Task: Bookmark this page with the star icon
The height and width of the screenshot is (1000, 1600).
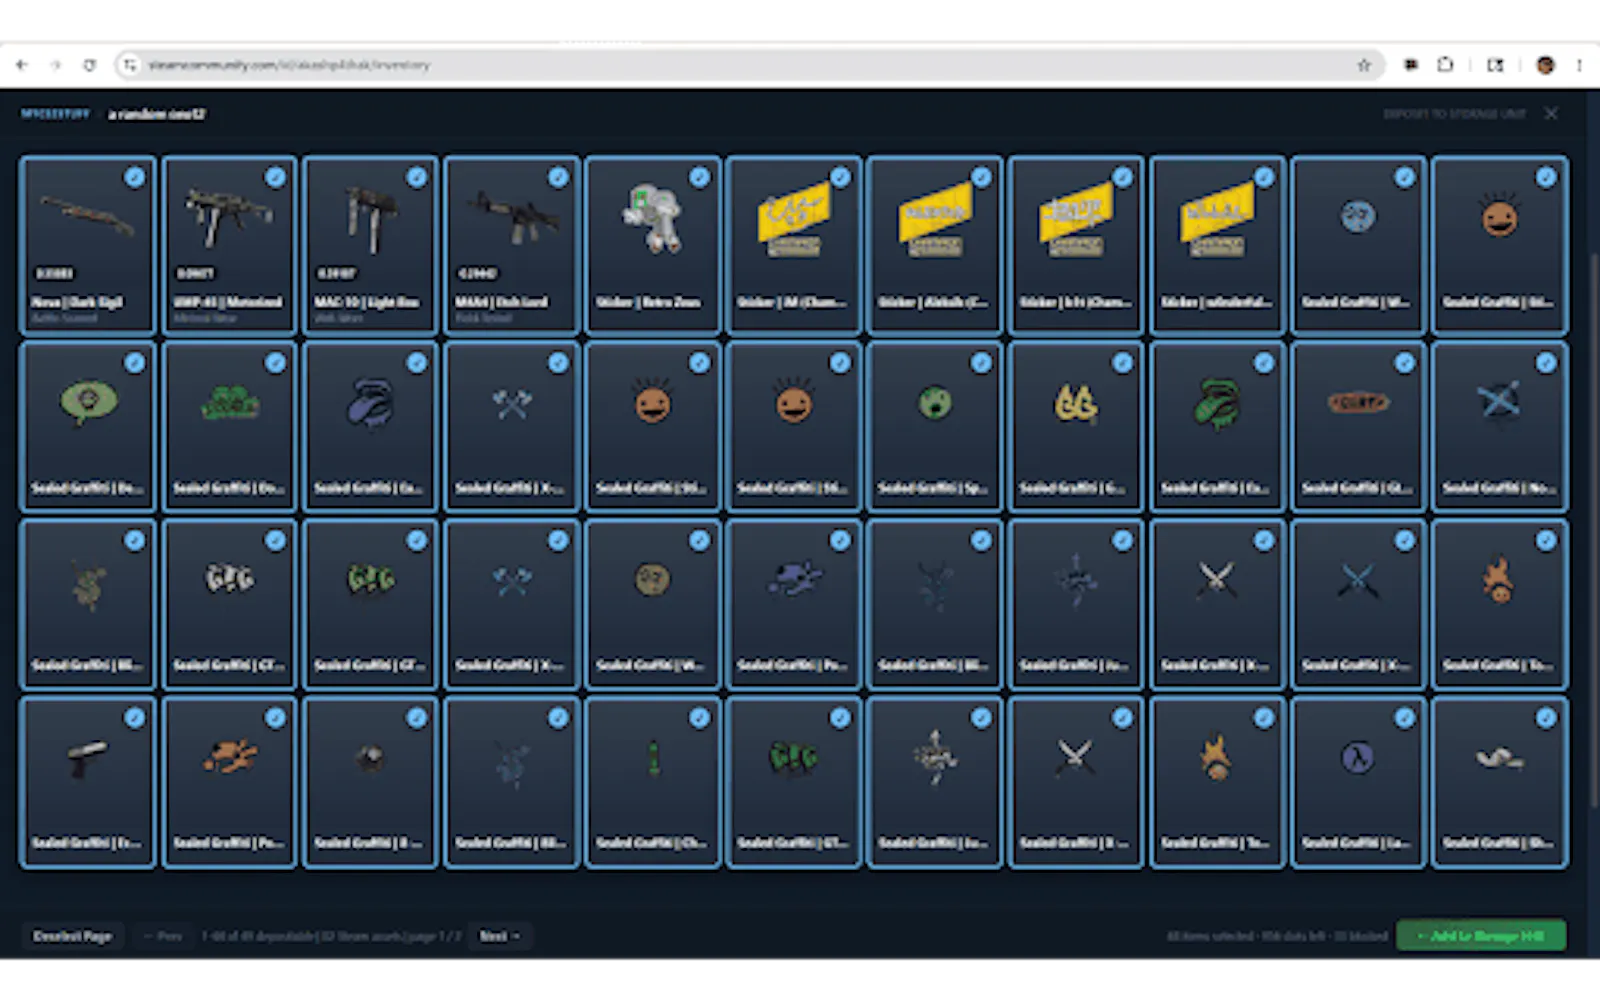Action: (x=1364, y=65)
